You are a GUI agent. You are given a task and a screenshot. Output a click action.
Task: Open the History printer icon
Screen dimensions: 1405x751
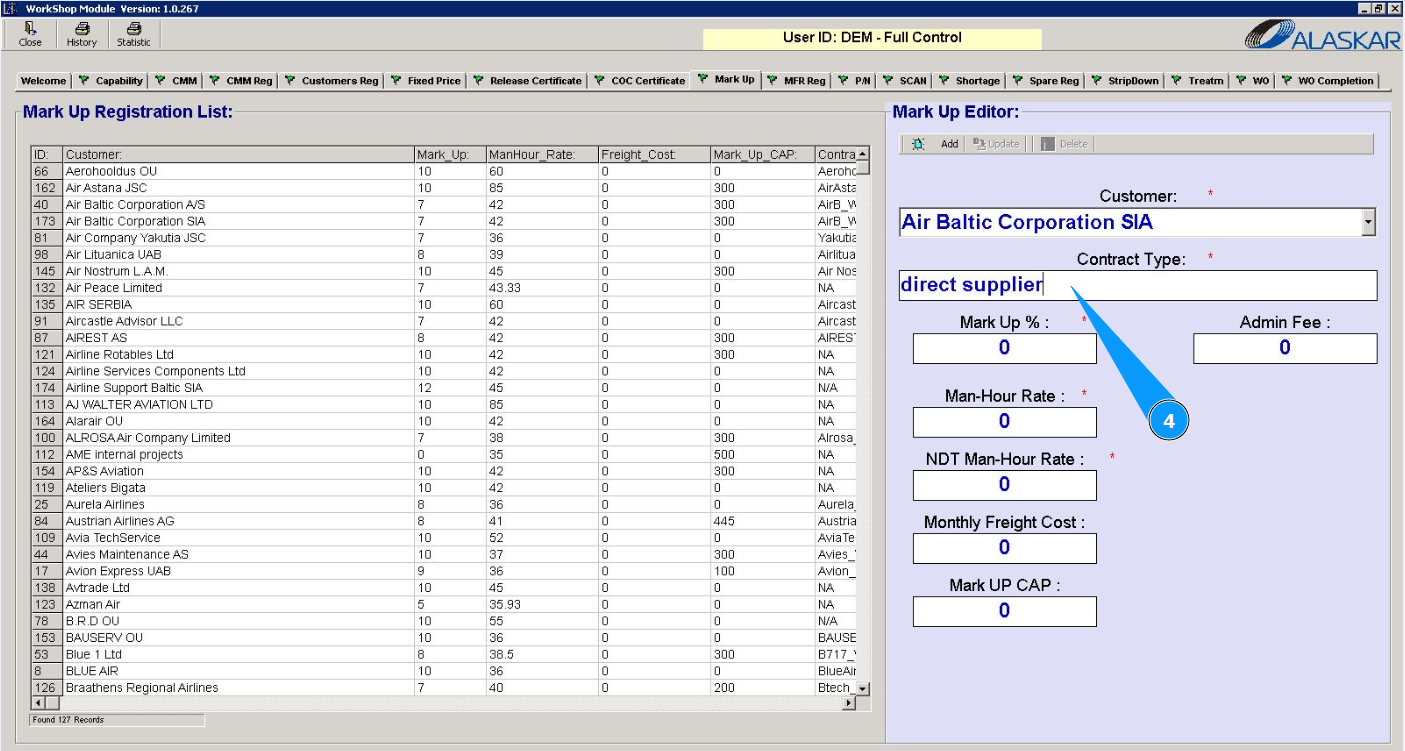(81, 30)
